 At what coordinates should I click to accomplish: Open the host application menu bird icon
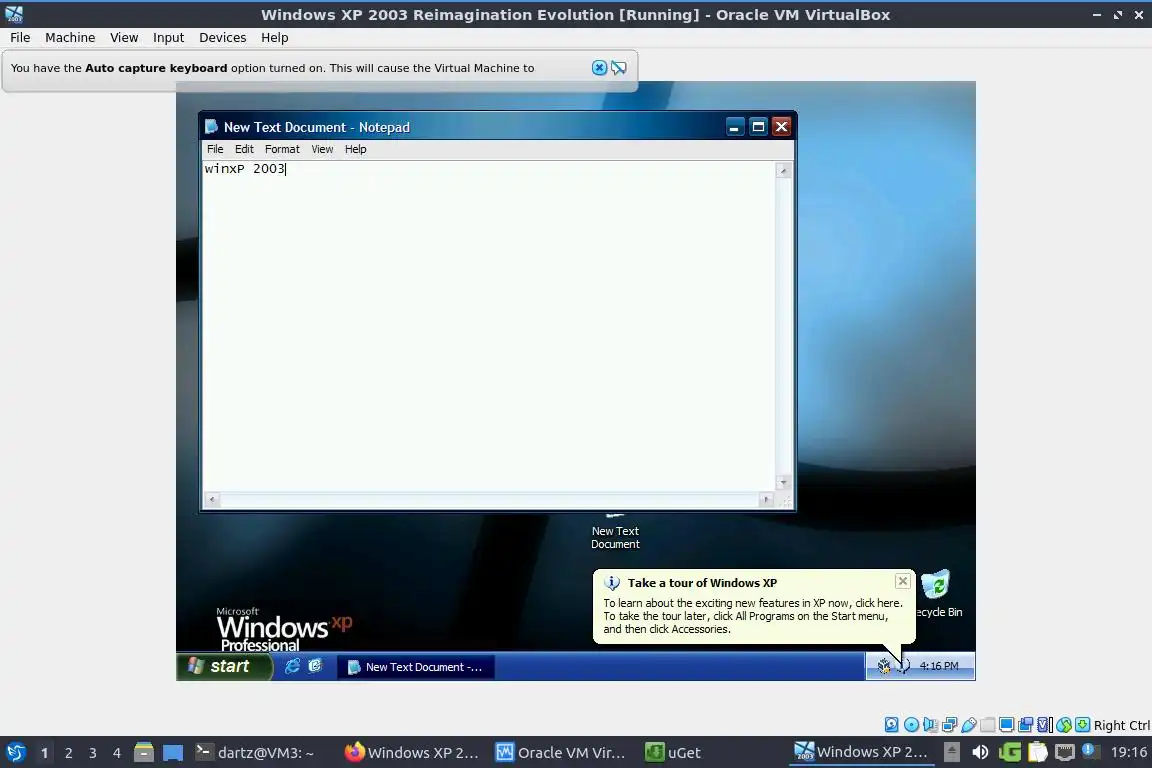[x=15, y=752]
